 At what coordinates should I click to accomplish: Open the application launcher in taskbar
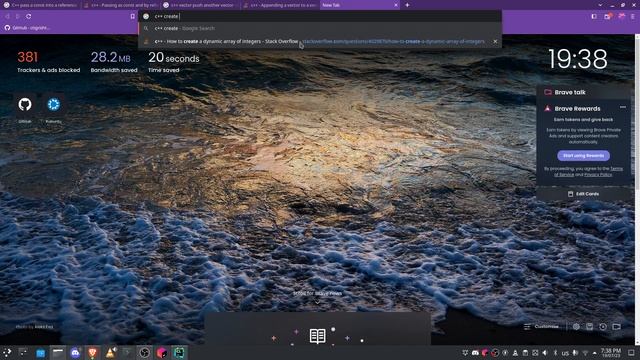pyautogui.click(x=7, y=352)
